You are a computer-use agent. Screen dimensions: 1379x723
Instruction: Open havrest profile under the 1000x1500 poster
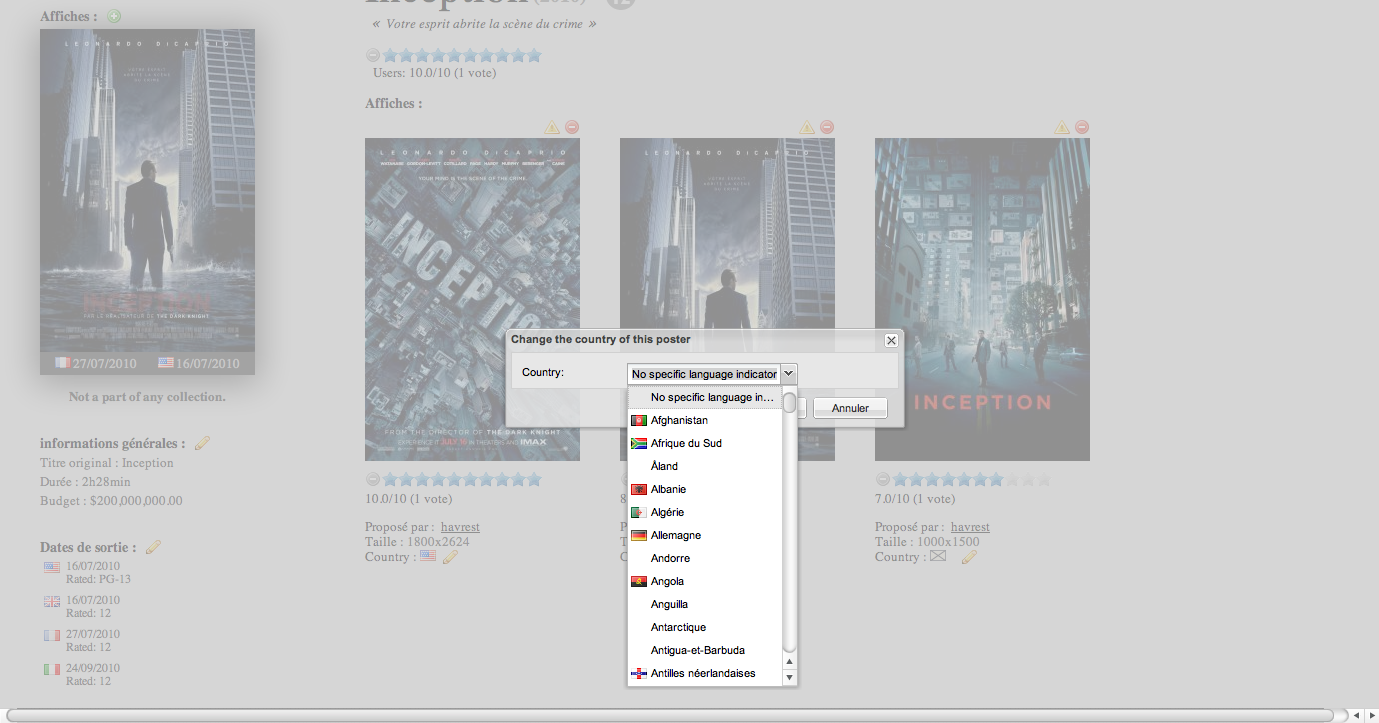pos(970,527)
